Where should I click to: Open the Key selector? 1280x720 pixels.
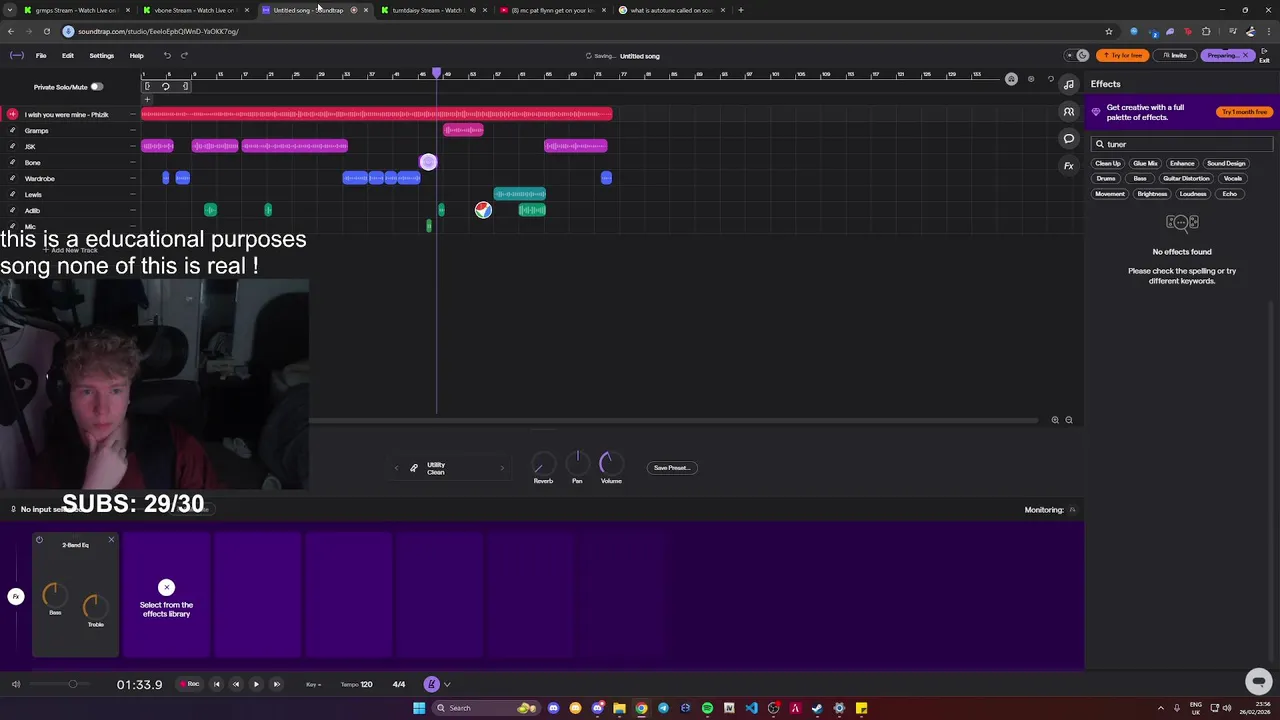pyautogui.click(x=314, y=684)
